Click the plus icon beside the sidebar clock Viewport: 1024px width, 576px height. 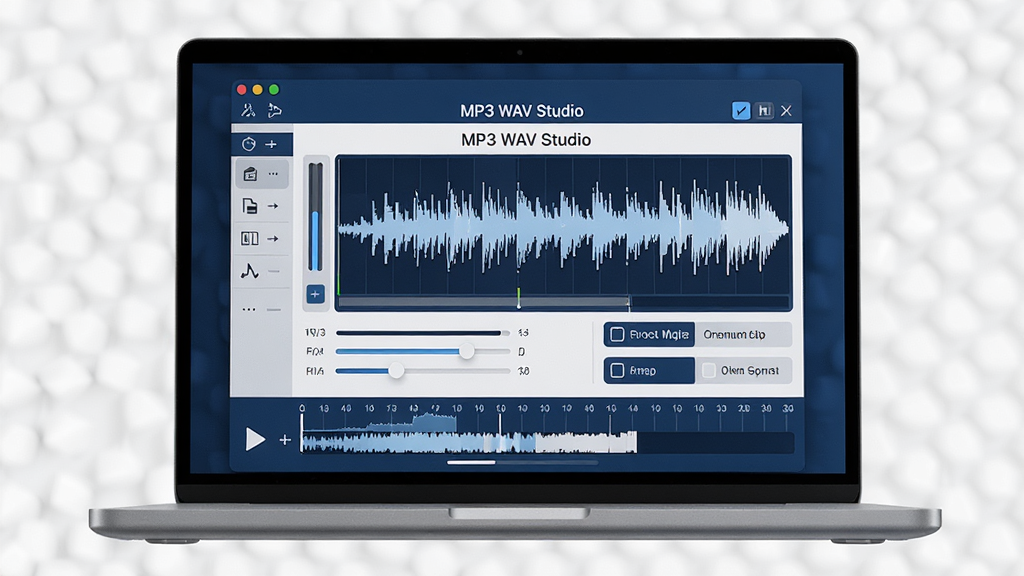(271, 144)
